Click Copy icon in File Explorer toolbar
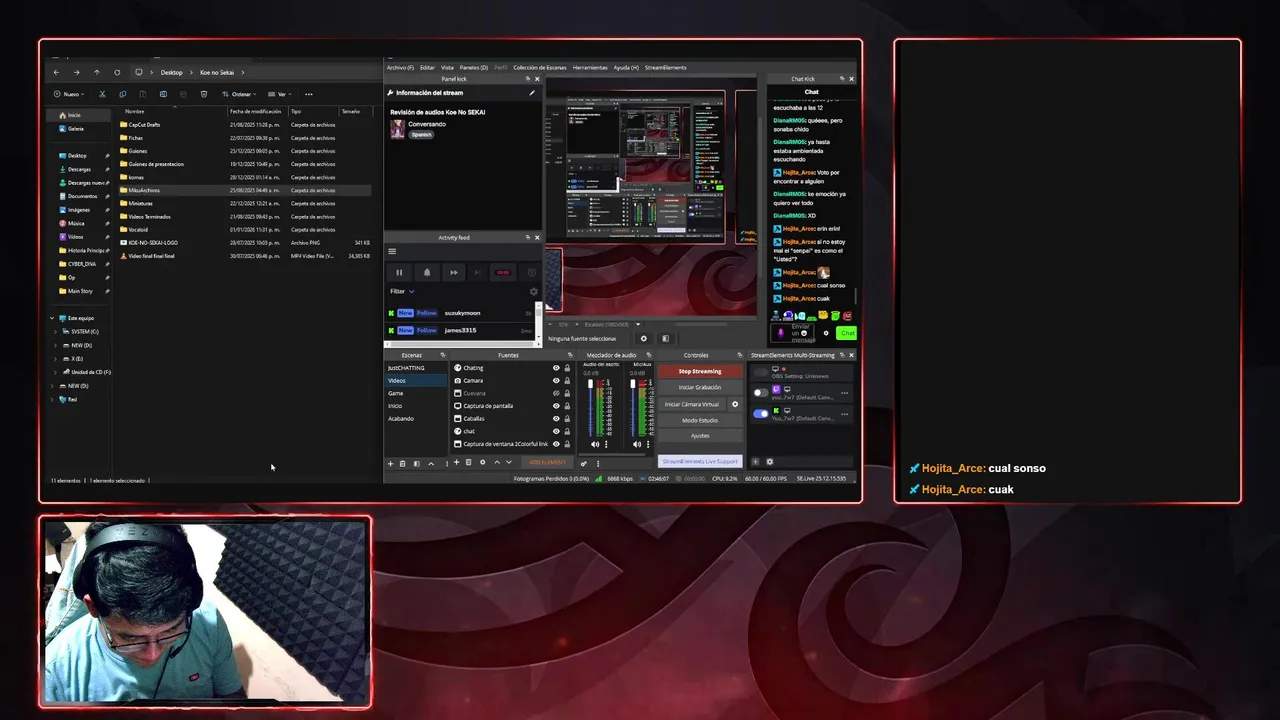This screenshot has width=1280, height=720. (123, 94)
